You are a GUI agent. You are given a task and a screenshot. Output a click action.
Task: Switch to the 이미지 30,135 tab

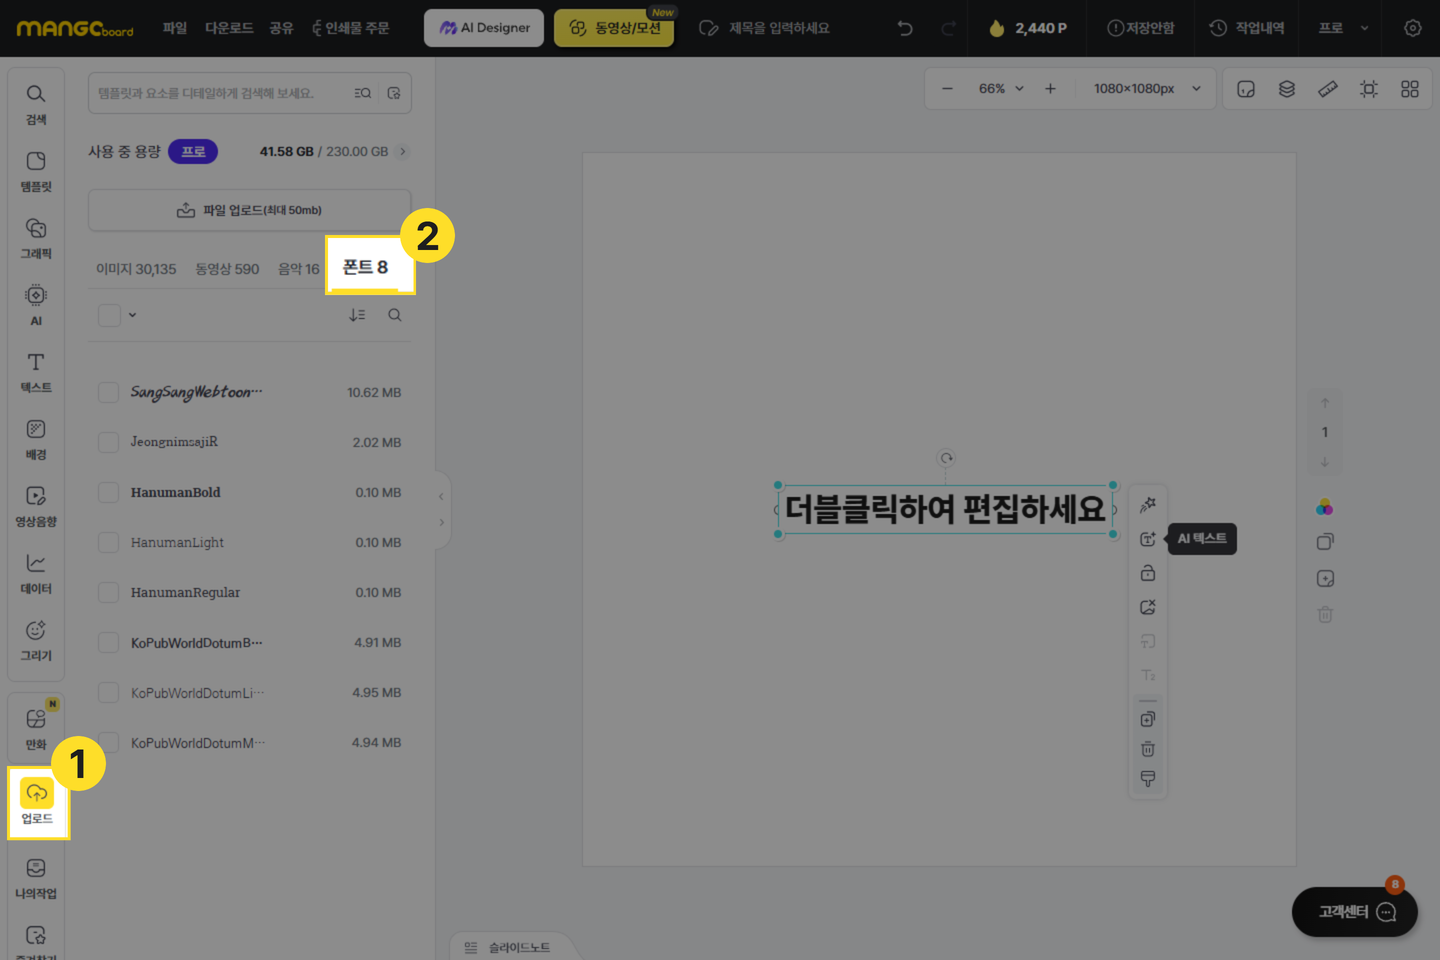(136, 269)
